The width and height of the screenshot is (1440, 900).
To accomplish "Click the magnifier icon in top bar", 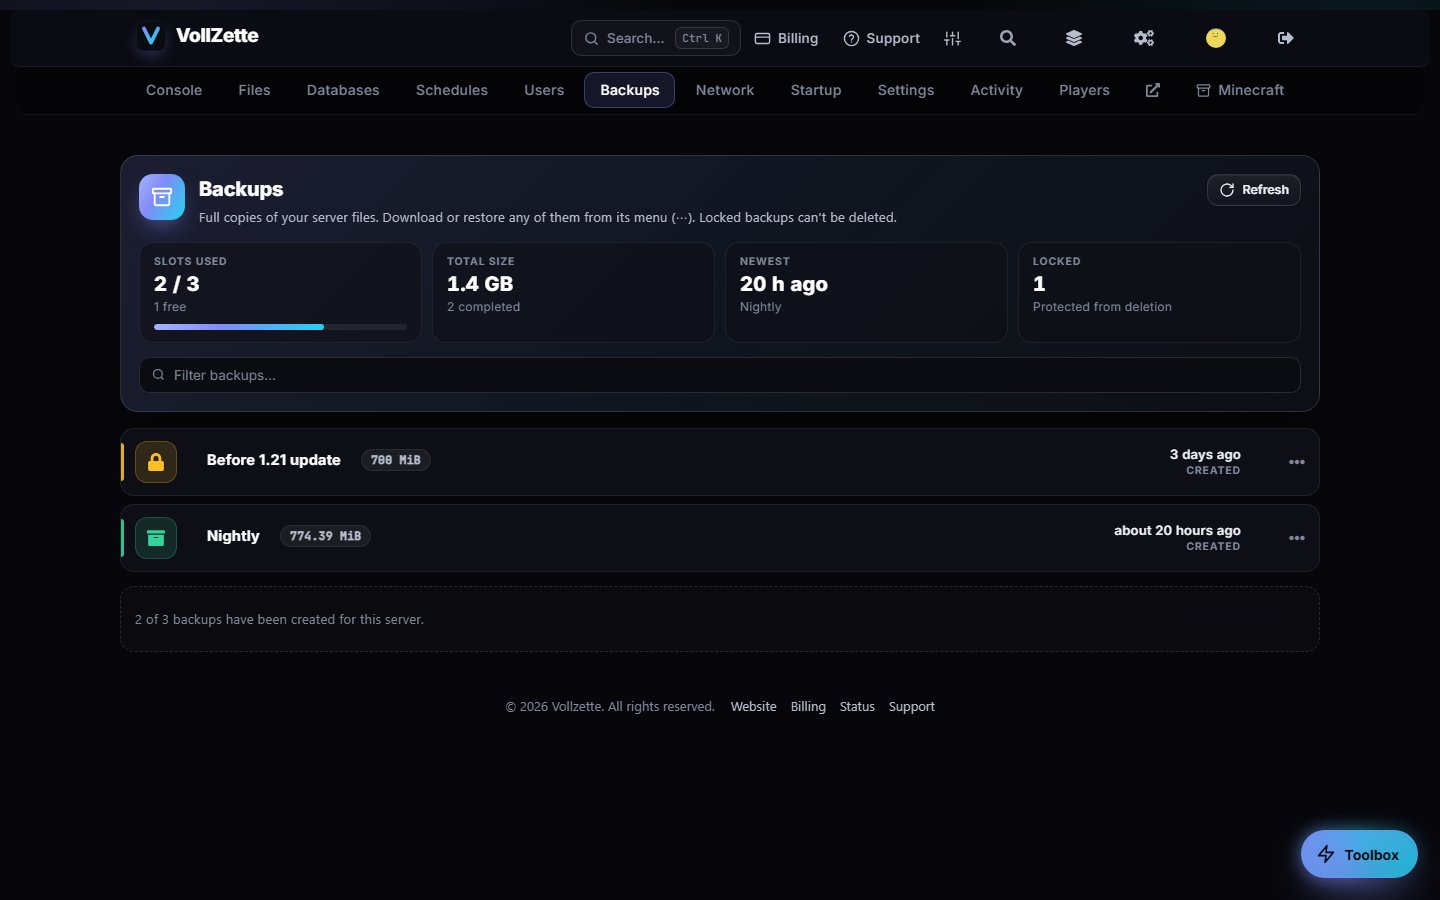I will [x=1008, y=38].
